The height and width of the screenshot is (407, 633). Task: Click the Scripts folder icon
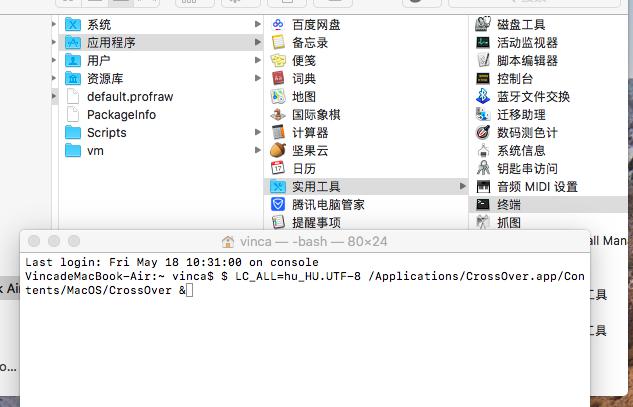coord(73,132)
